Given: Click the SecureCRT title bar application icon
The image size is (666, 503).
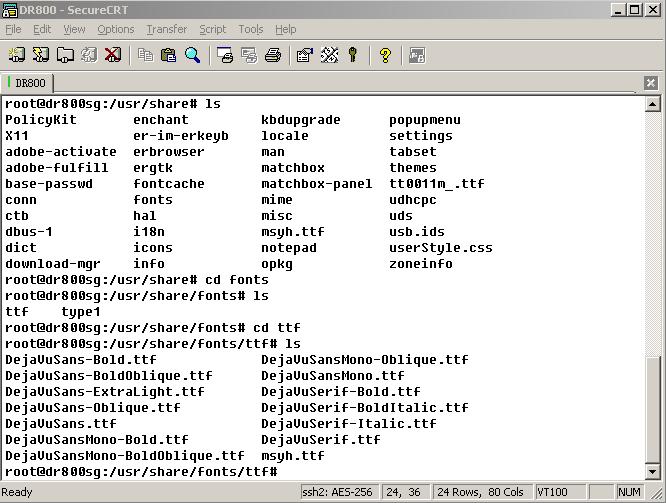Looking at the screenshot, I should [9, 10].
